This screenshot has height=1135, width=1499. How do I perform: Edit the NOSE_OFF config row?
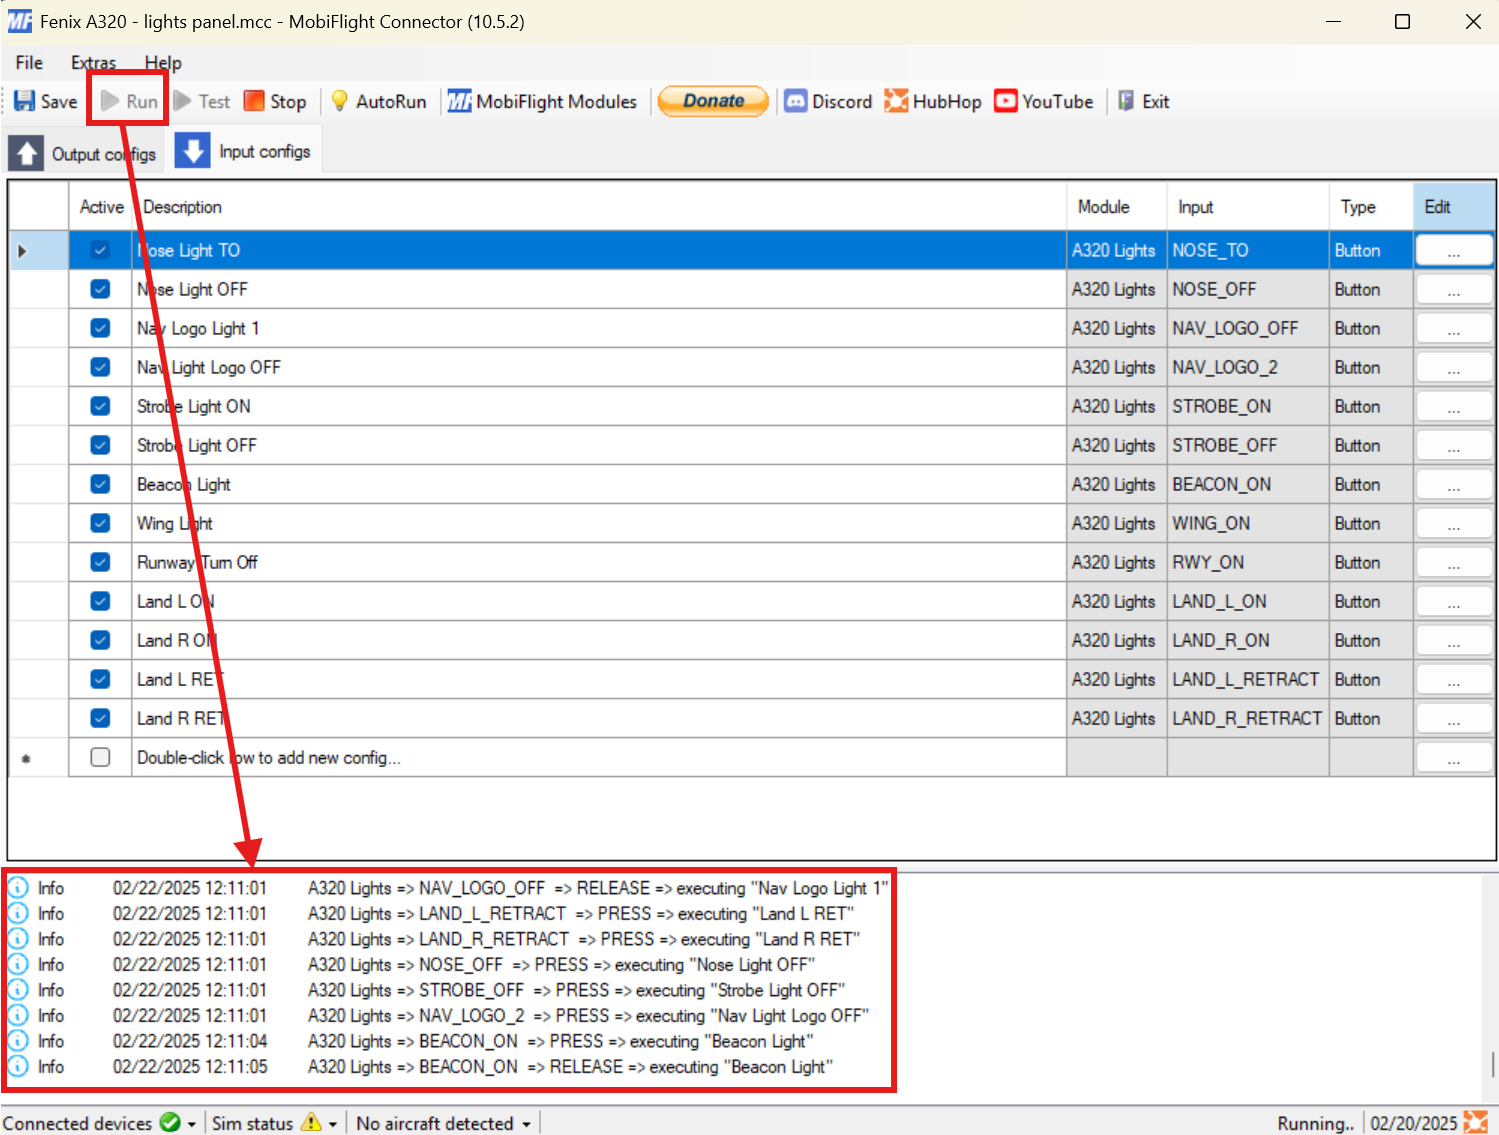click(1454, 289)
